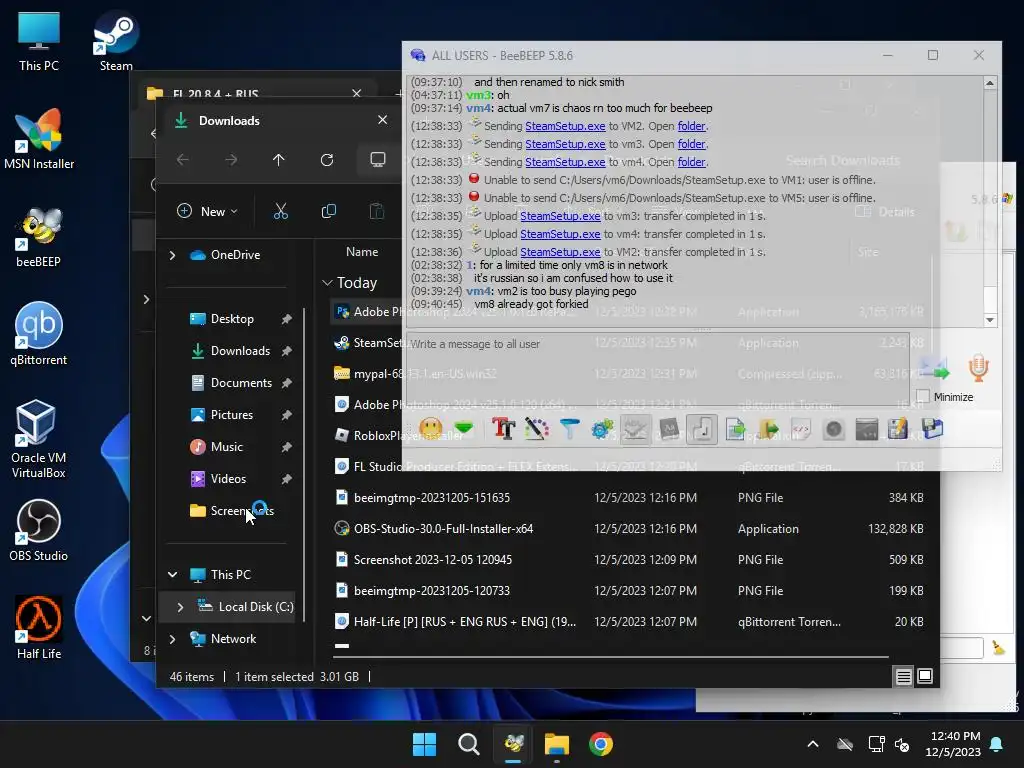Click Copy icon in Downloads toolbar

point(328,211)
